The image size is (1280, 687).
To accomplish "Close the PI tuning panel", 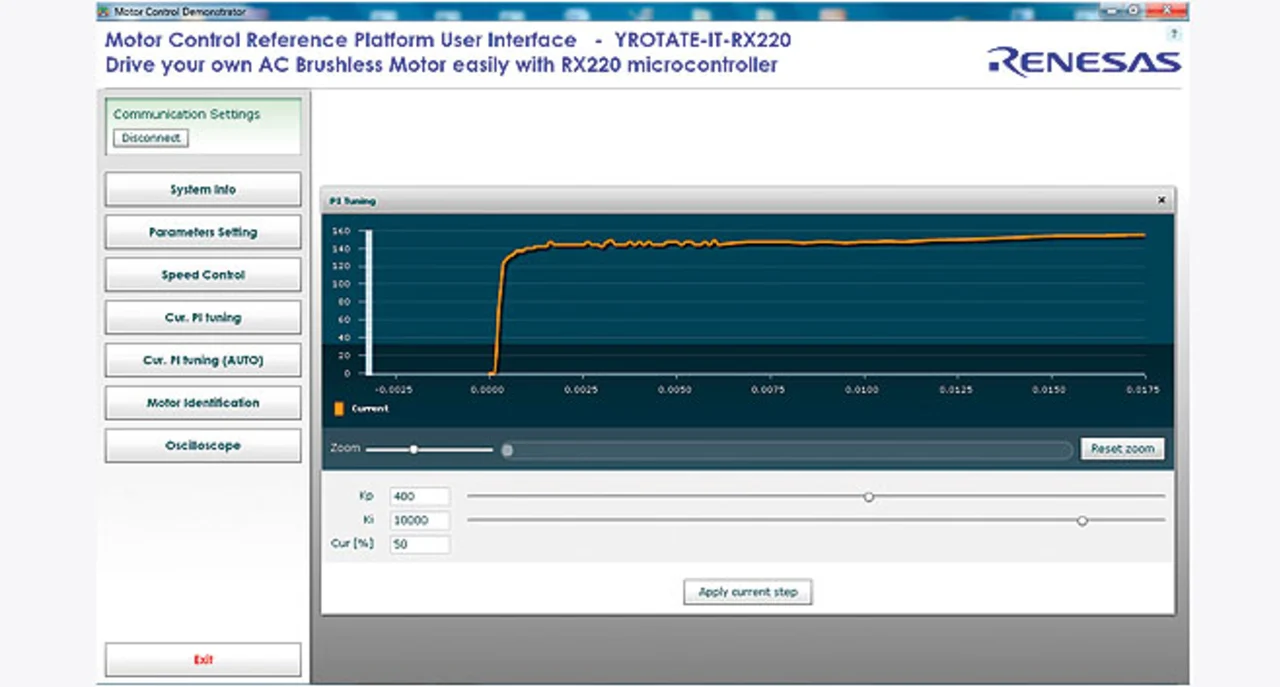I will tap(1161, 200).
